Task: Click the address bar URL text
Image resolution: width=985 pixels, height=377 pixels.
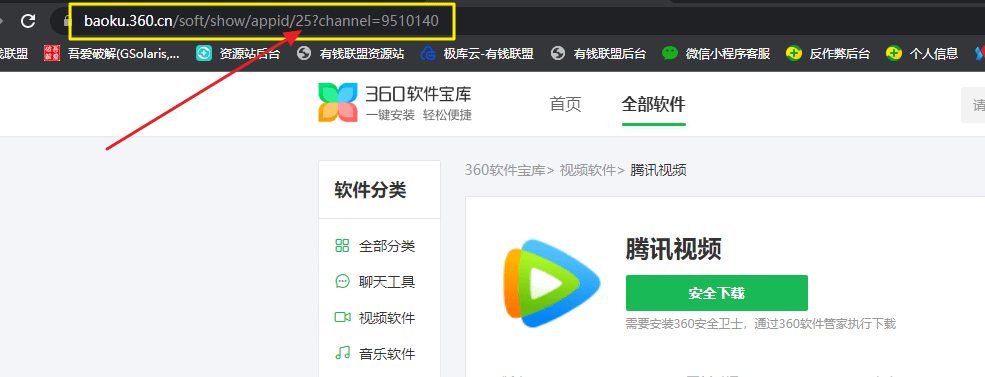Action: tap(261, 21)
